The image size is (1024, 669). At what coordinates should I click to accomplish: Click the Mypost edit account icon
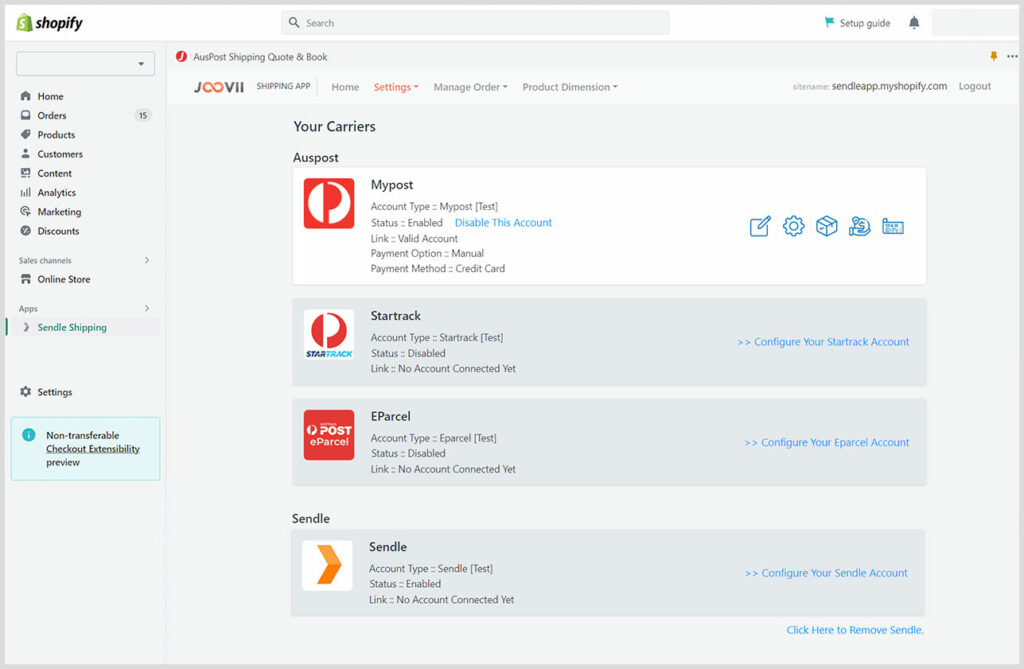pyautogui.click(x=760, y=226)
